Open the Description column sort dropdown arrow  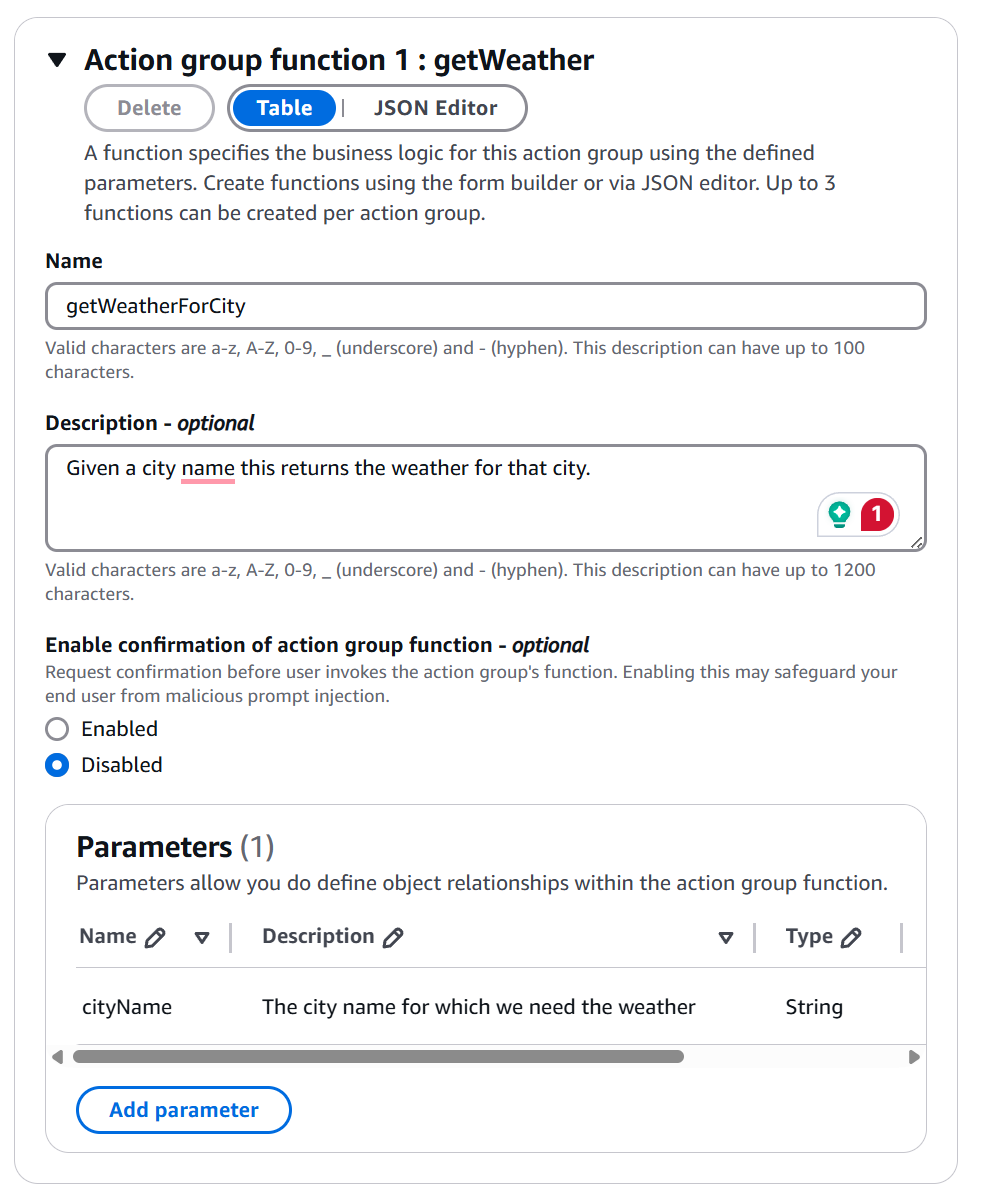(726, 938)
